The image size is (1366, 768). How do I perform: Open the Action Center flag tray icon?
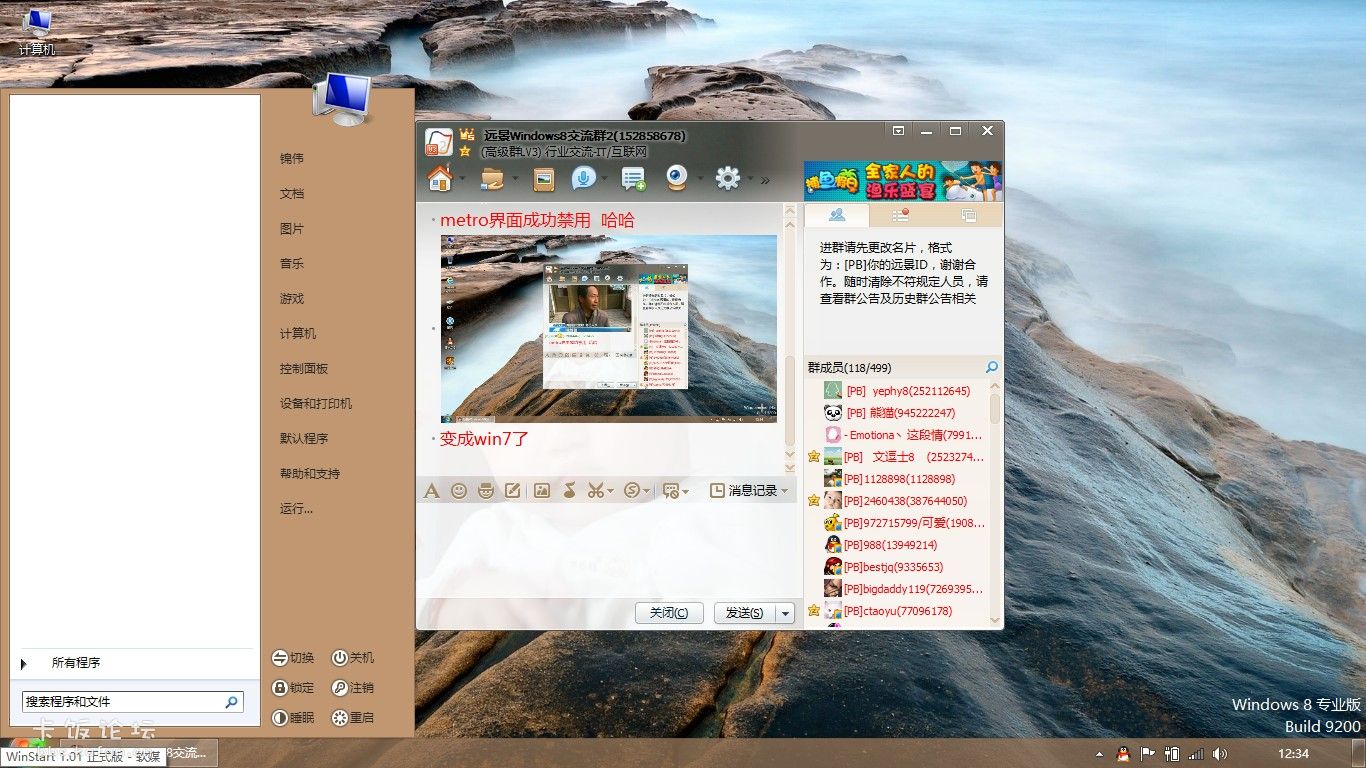[x=1148, y=753]
